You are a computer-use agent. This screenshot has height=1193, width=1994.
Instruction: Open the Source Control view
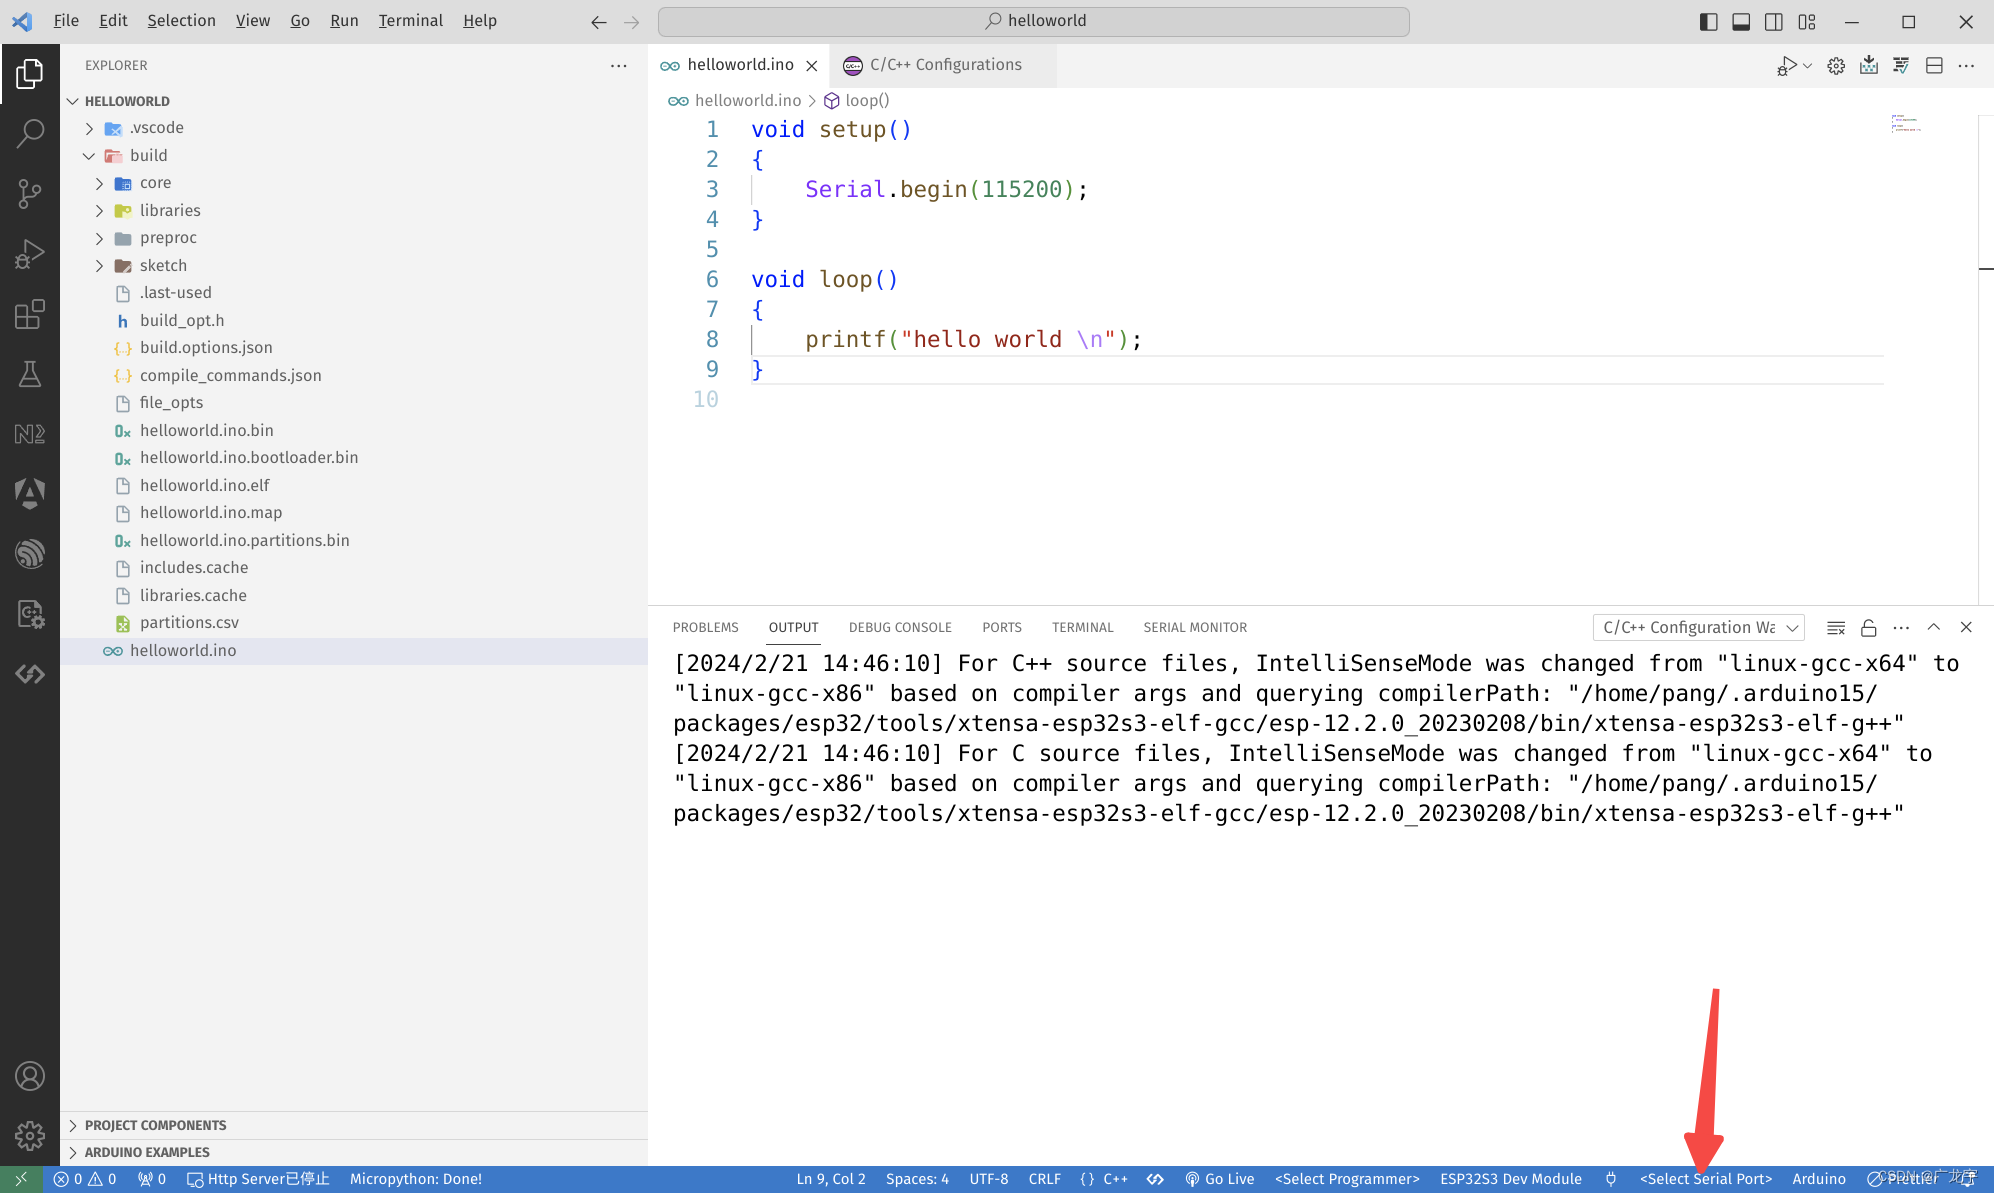pyautogui.click(x=30, y=193)
